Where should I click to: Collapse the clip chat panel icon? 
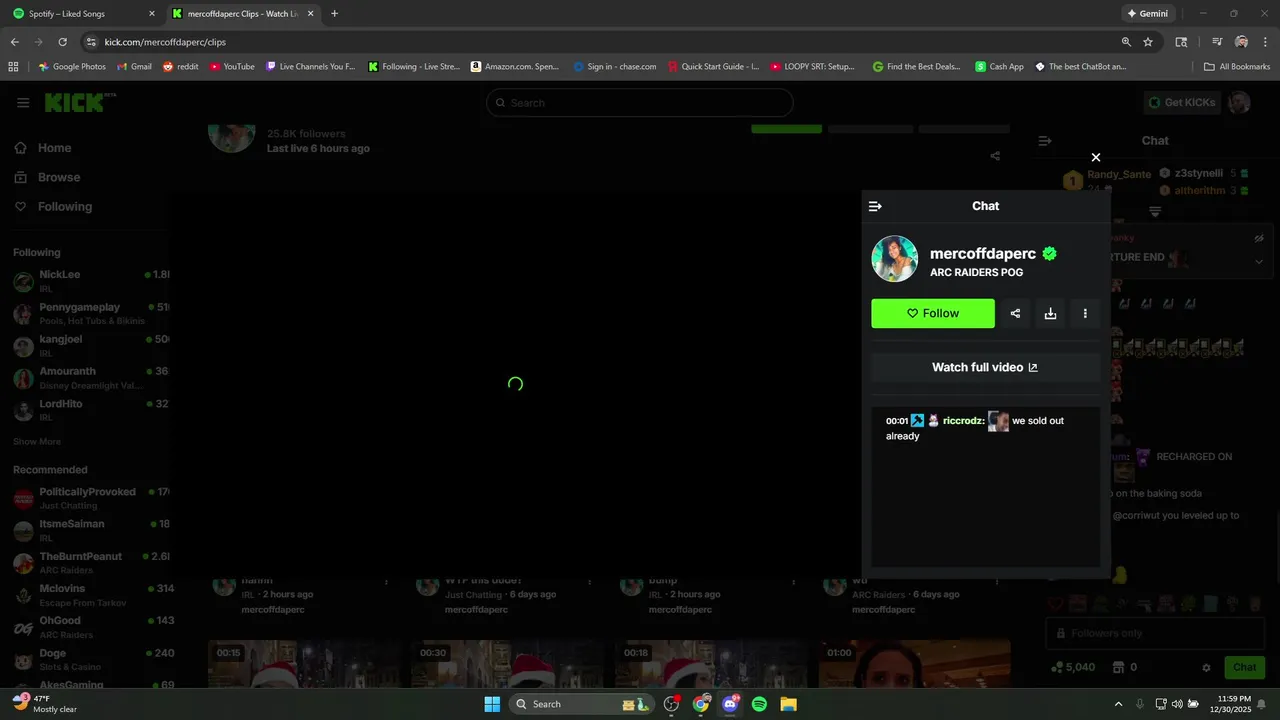click(x=875, y=206)
